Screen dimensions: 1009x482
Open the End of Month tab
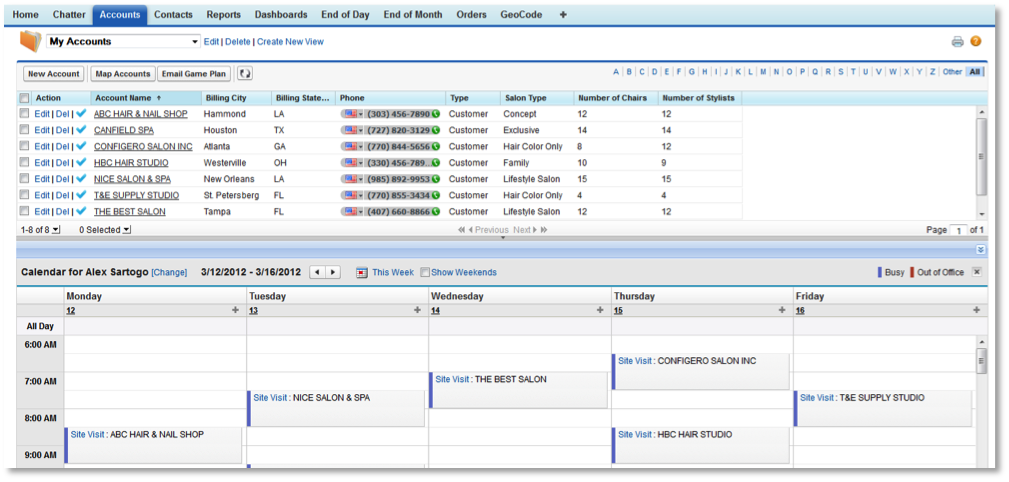coord(412,15)
